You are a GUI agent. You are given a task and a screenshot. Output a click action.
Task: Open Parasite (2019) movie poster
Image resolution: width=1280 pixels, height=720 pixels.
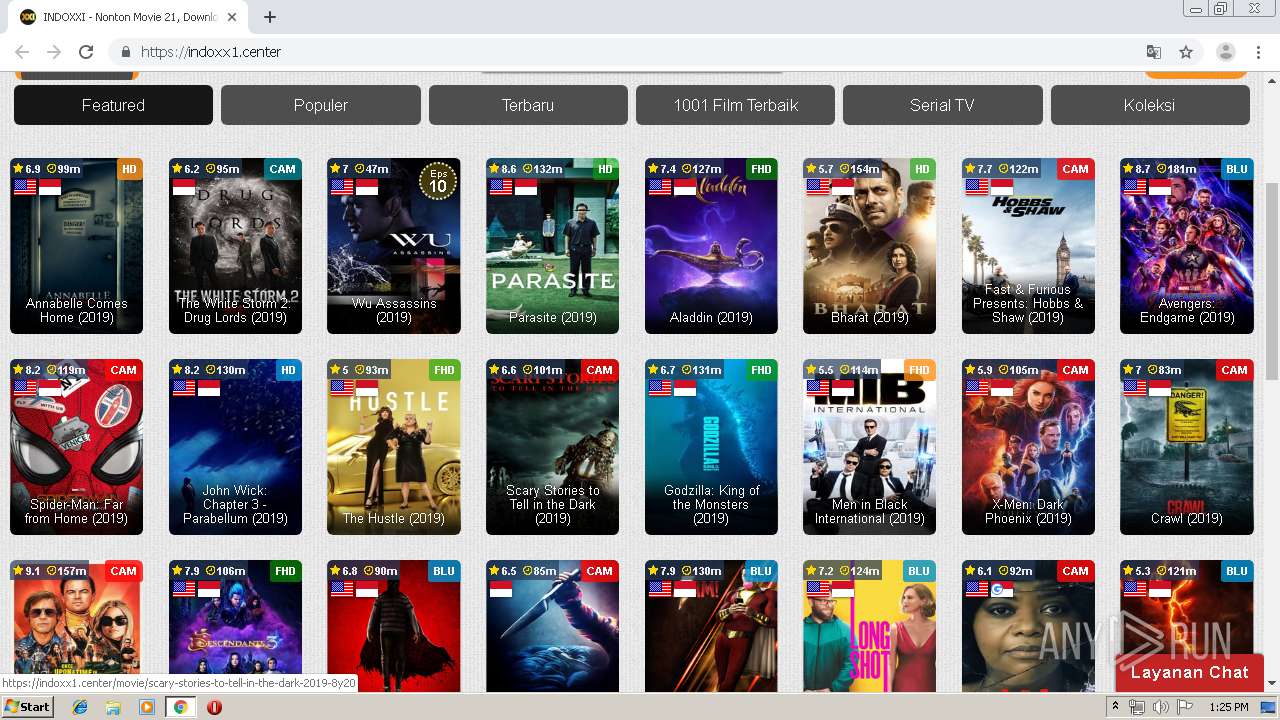pyautogui.click(x=552, y=246)
